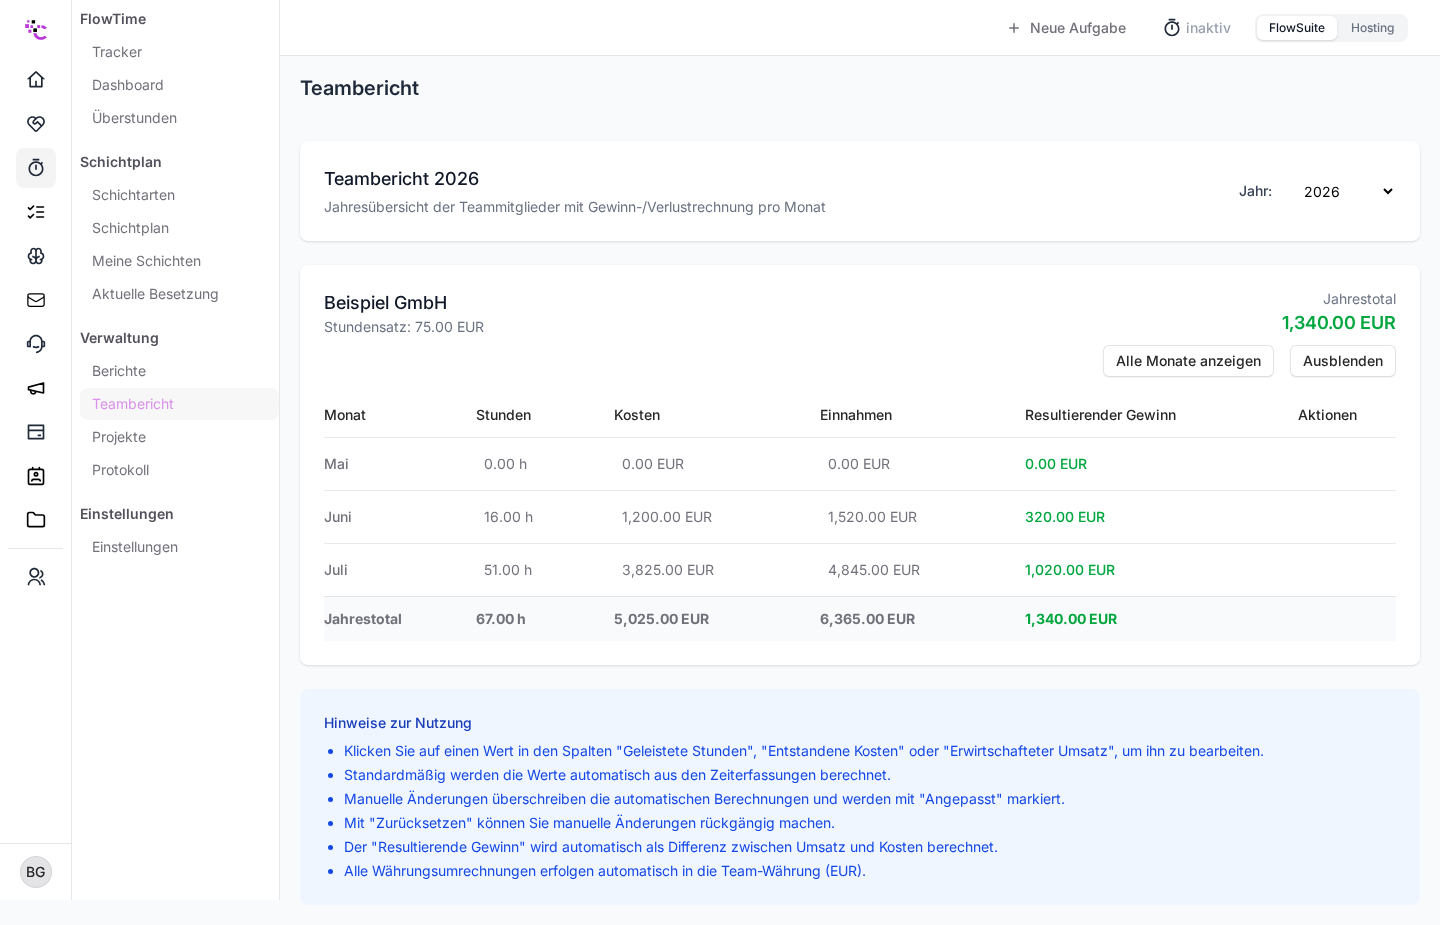Open the checklist tasks icon
Screen dimensions: 1440x925
pos(36,211)
